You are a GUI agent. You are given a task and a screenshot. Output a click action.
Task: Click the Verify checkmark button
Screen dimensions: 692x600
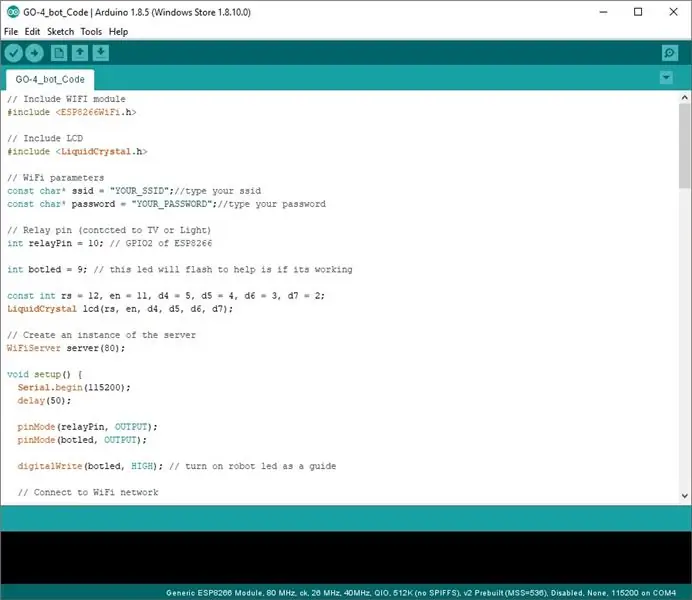point(14,53)
